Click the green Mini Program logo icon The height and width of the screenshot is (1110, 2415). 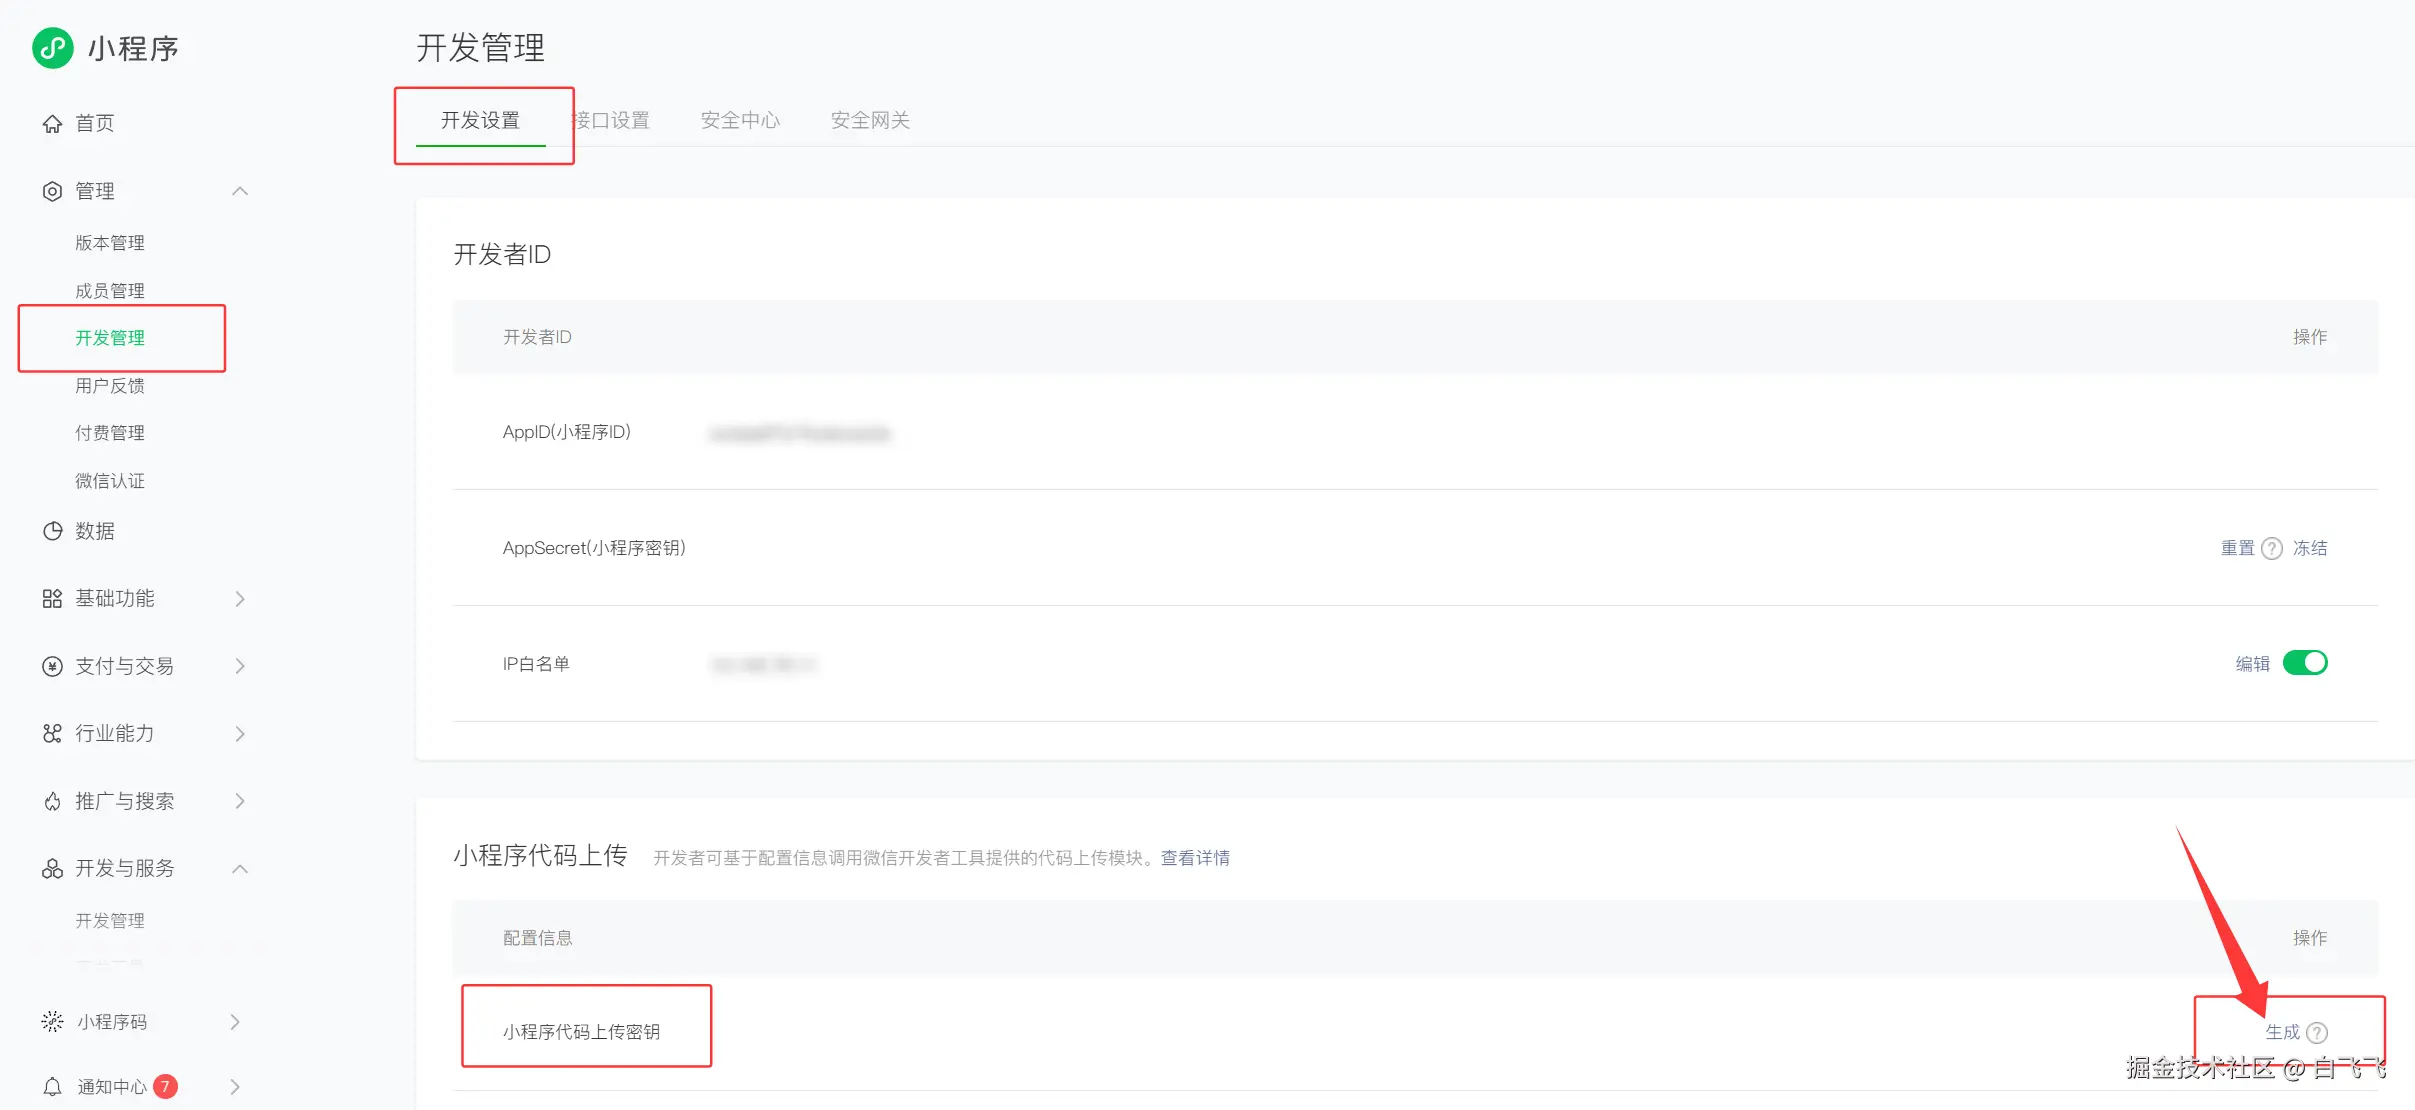tap(53, 48)
